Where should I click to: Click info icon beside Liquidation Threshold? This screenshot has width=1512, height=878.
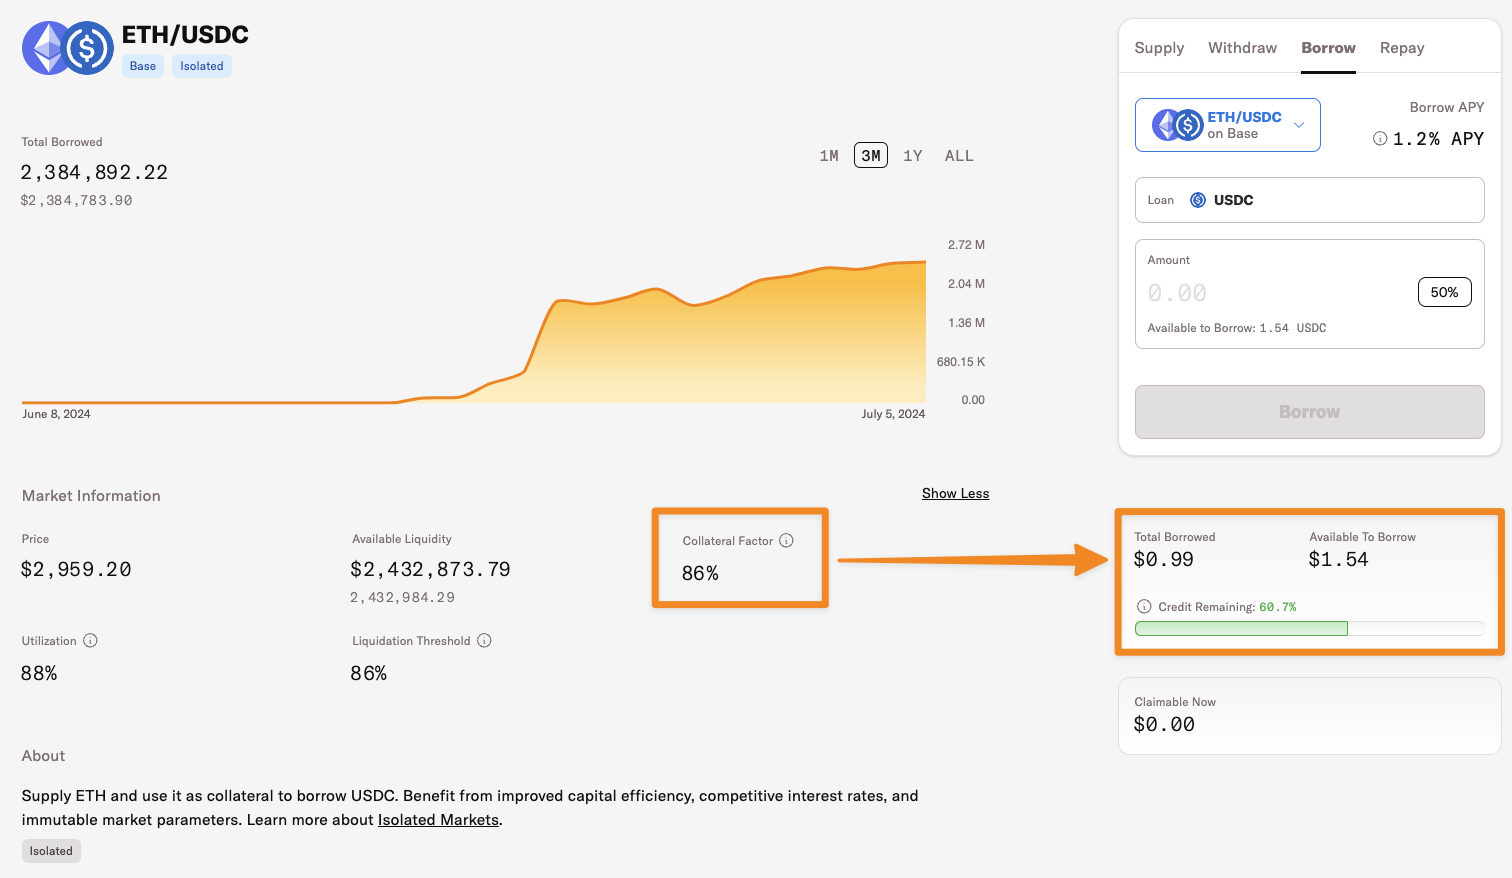pos(484,641)
